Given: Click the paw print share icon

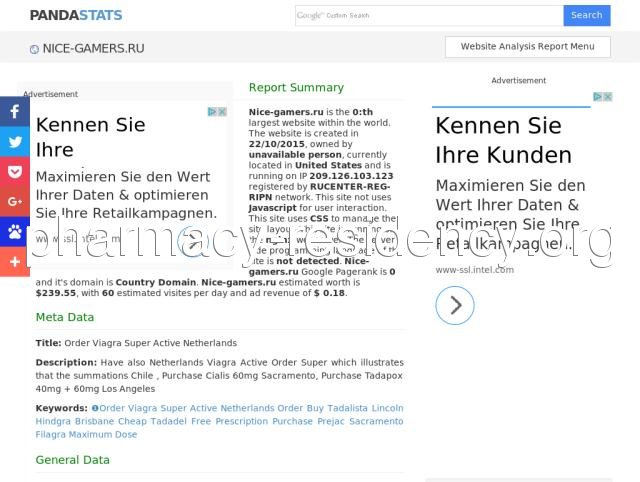Looking at the screenshot, I should pos(15,231).
